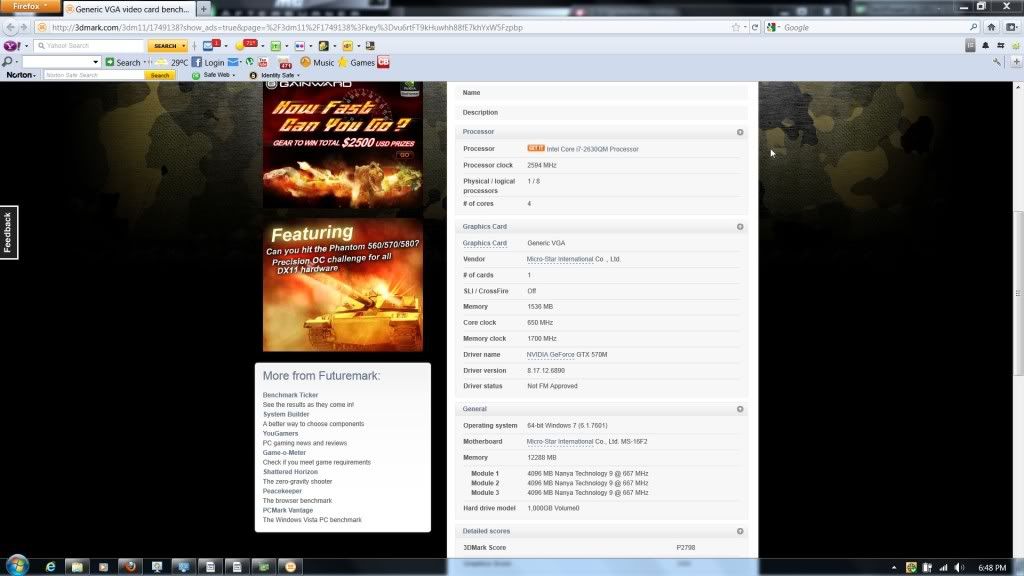Viewport: 1024px width, 576px height.
Task: Open the Games star icon
Action: point(343,62)
